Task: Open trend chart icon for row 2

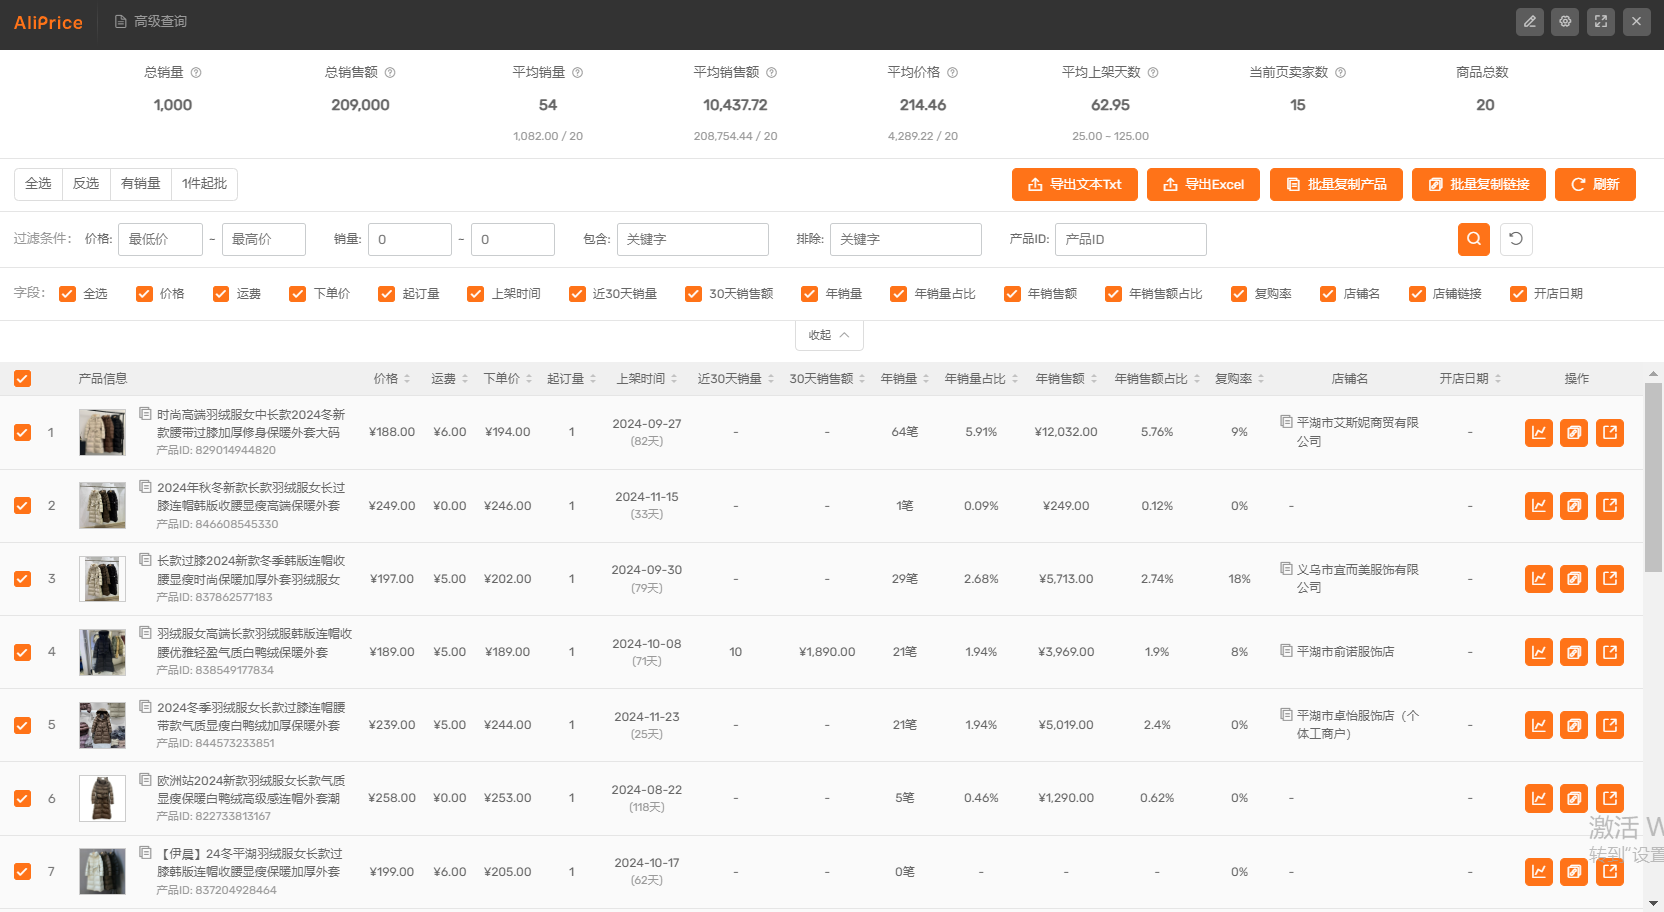Action: coord(1539,506)
